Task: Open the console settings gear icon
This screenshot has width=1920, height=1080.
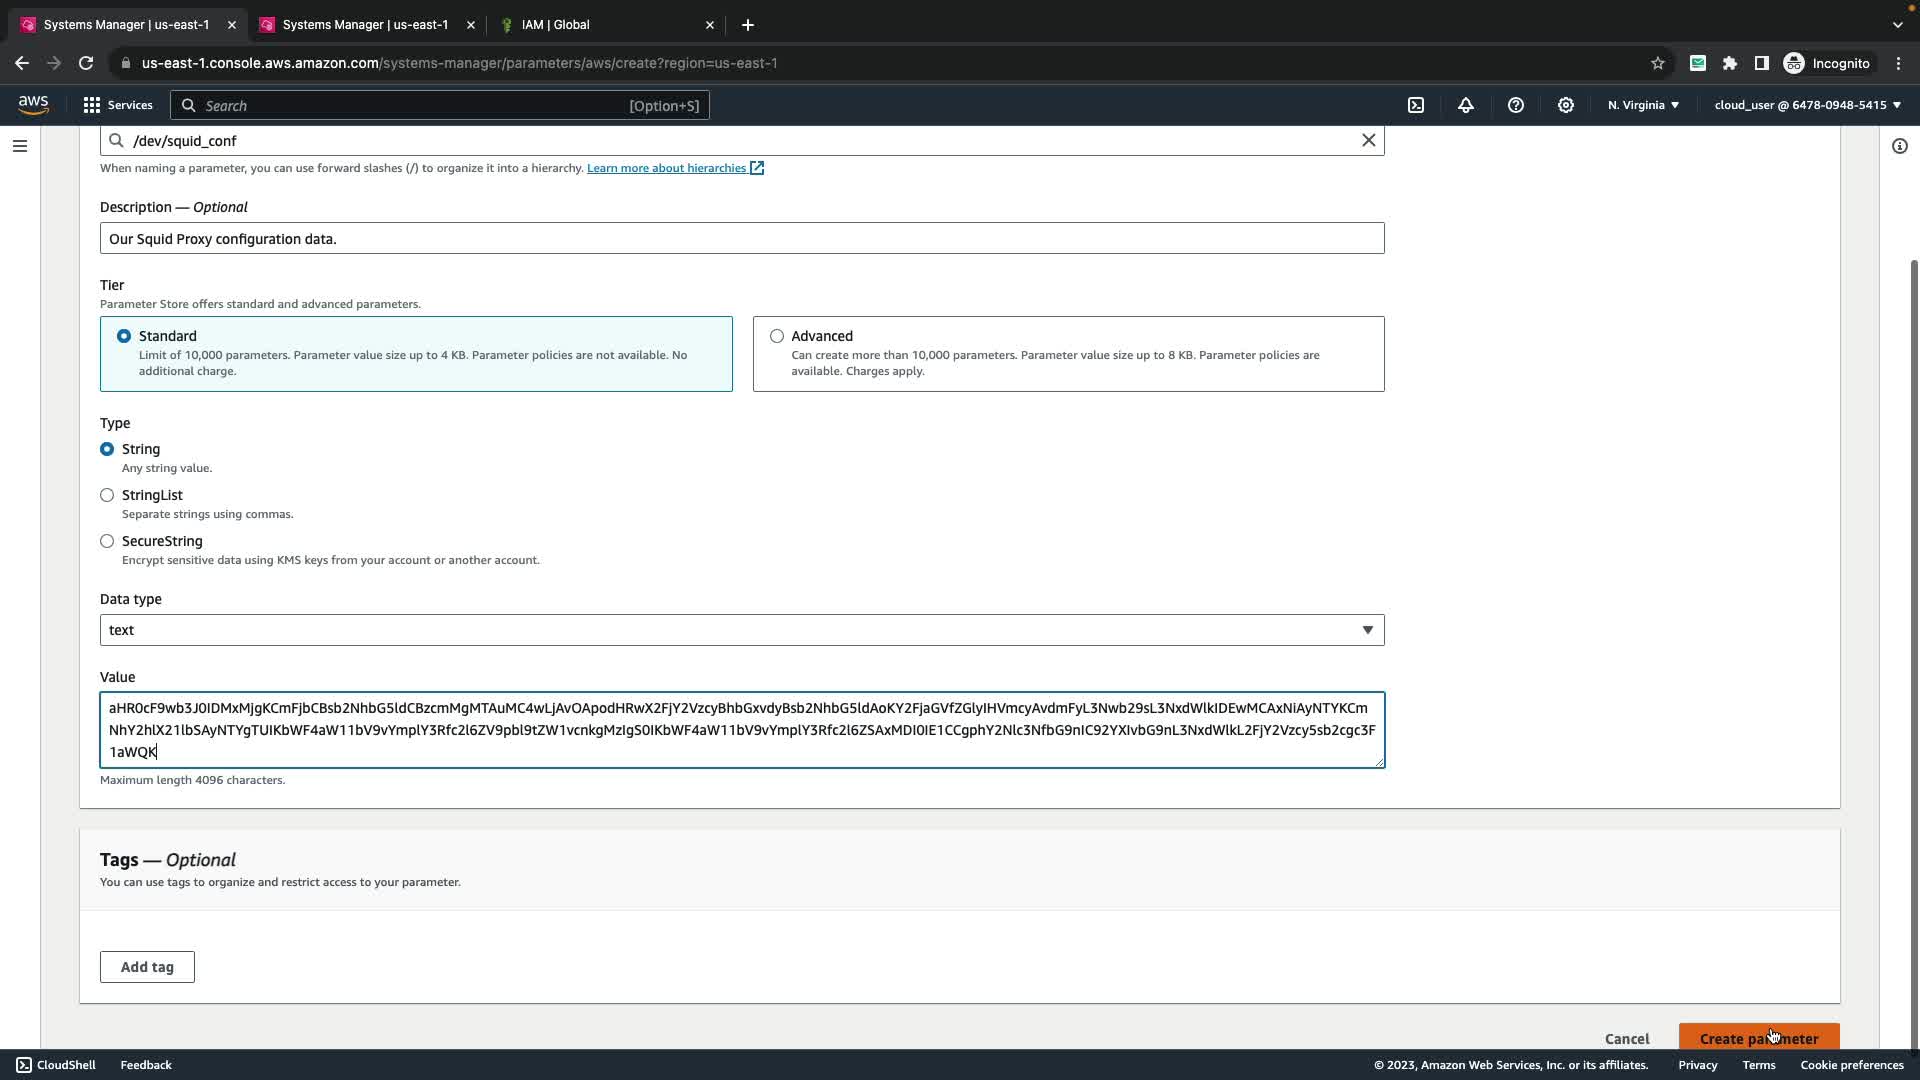Action: pos(1566,105)
